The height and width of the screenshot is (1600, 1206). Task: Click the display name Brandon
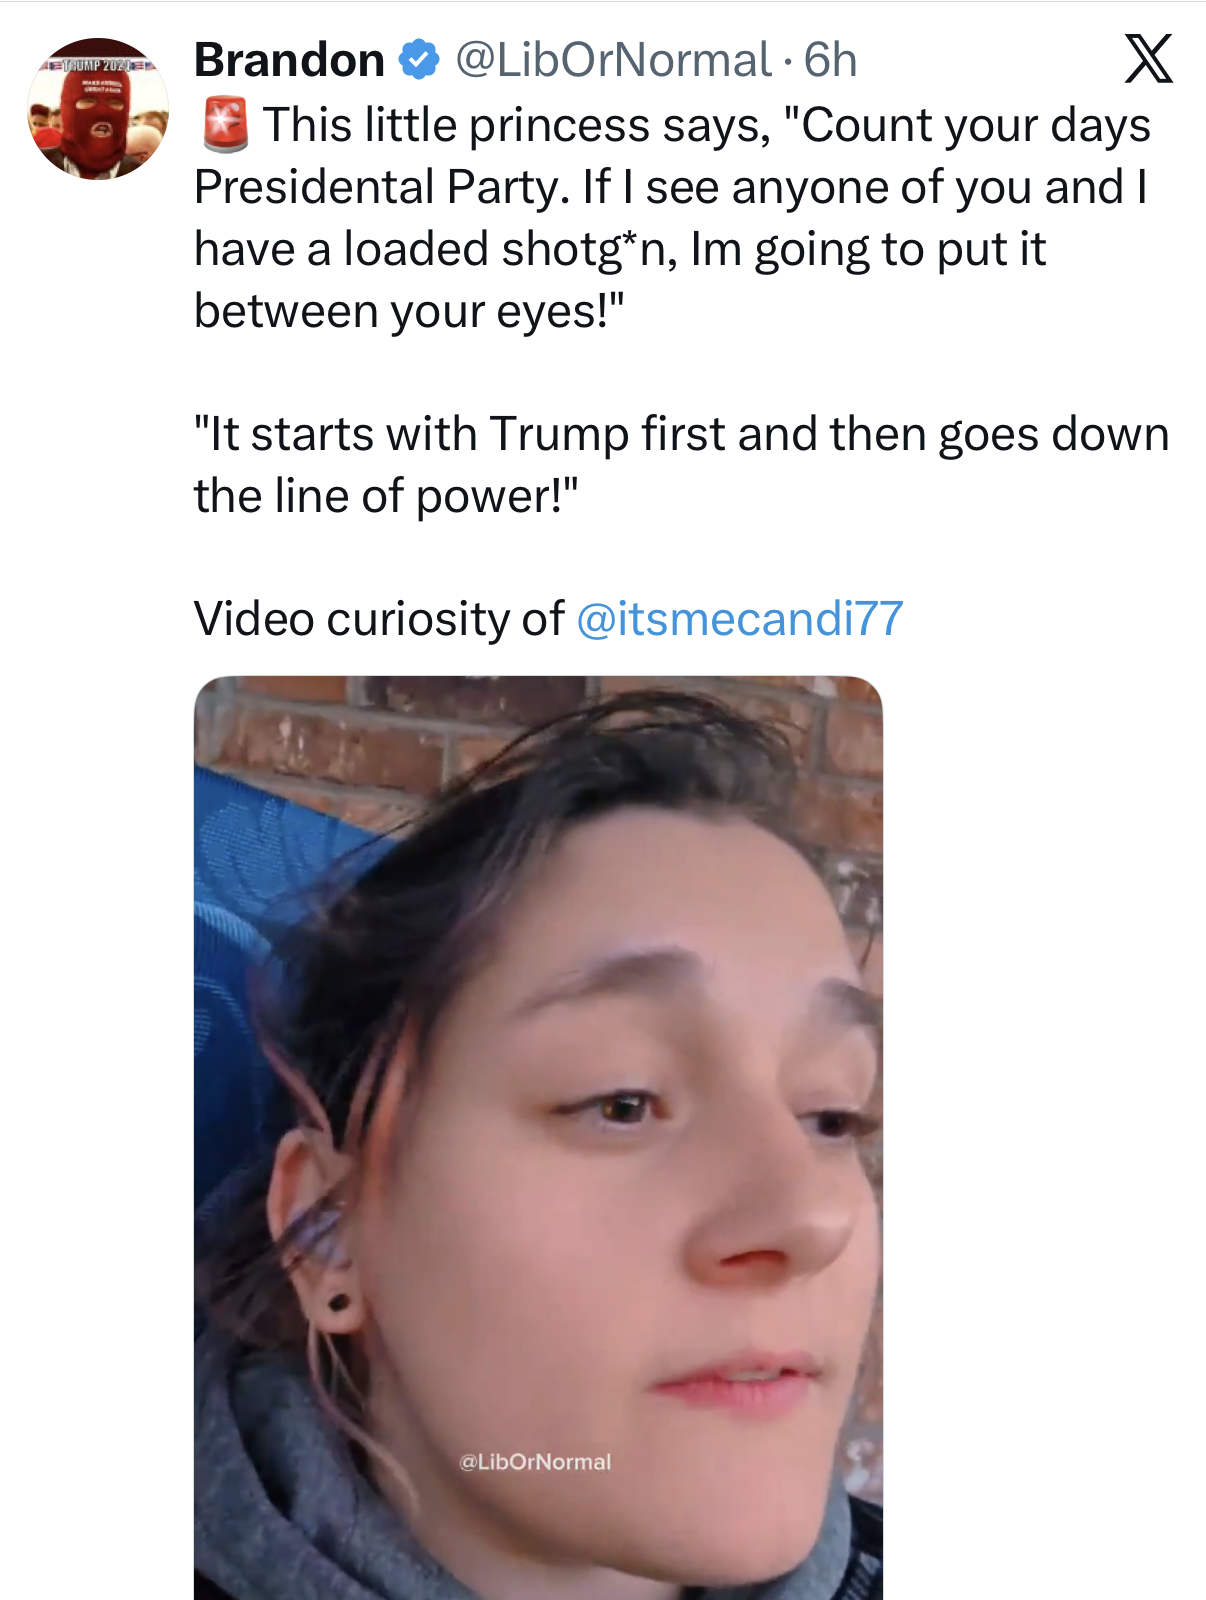point(289,60)
